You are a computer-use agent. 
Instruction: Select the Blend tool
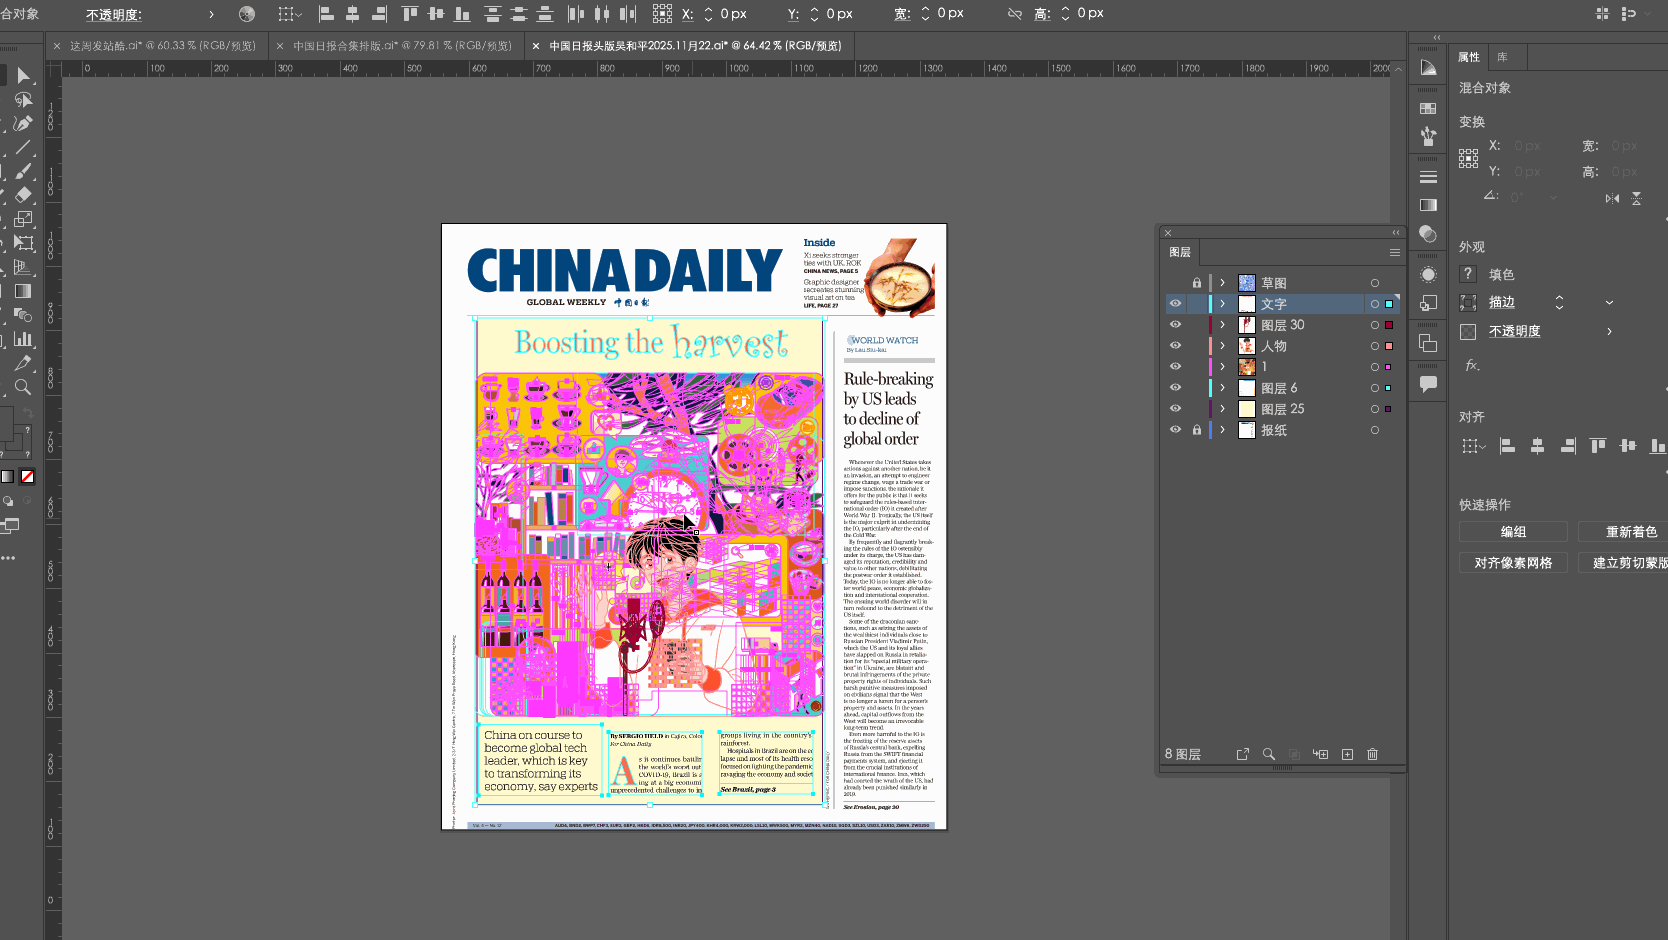click(23, 315)
